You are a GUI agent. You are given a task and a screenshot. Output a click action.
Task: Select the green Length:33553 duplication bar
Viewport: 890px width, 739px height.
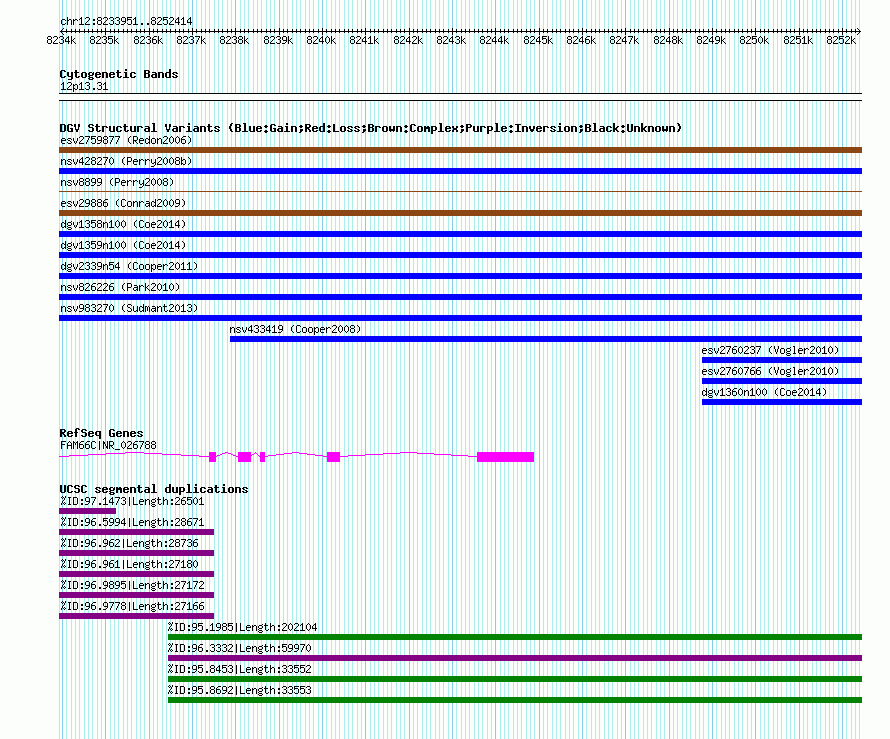tap(515, 700)
